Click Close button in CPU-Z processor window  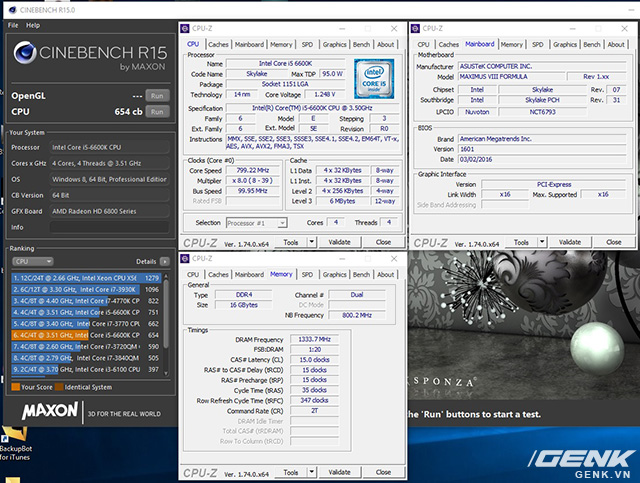pos(384,242)
